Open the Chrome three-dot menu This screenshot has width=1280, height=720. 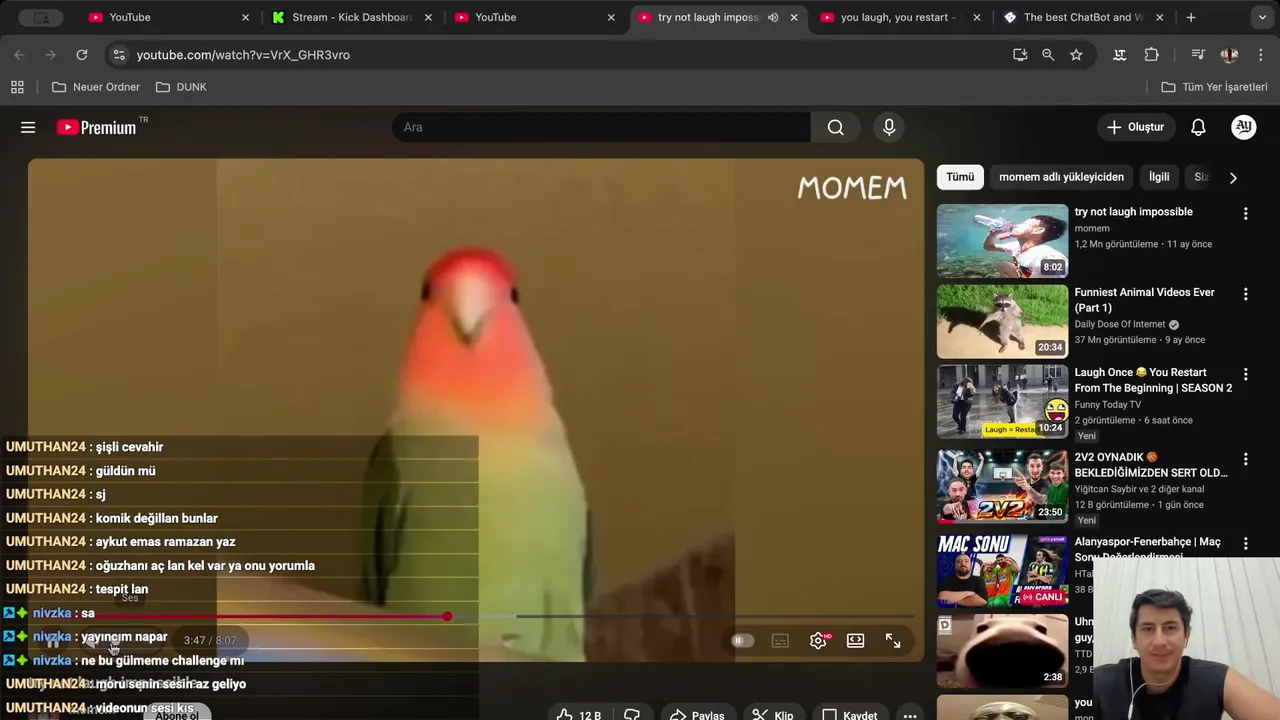[x=1261, y=55]
